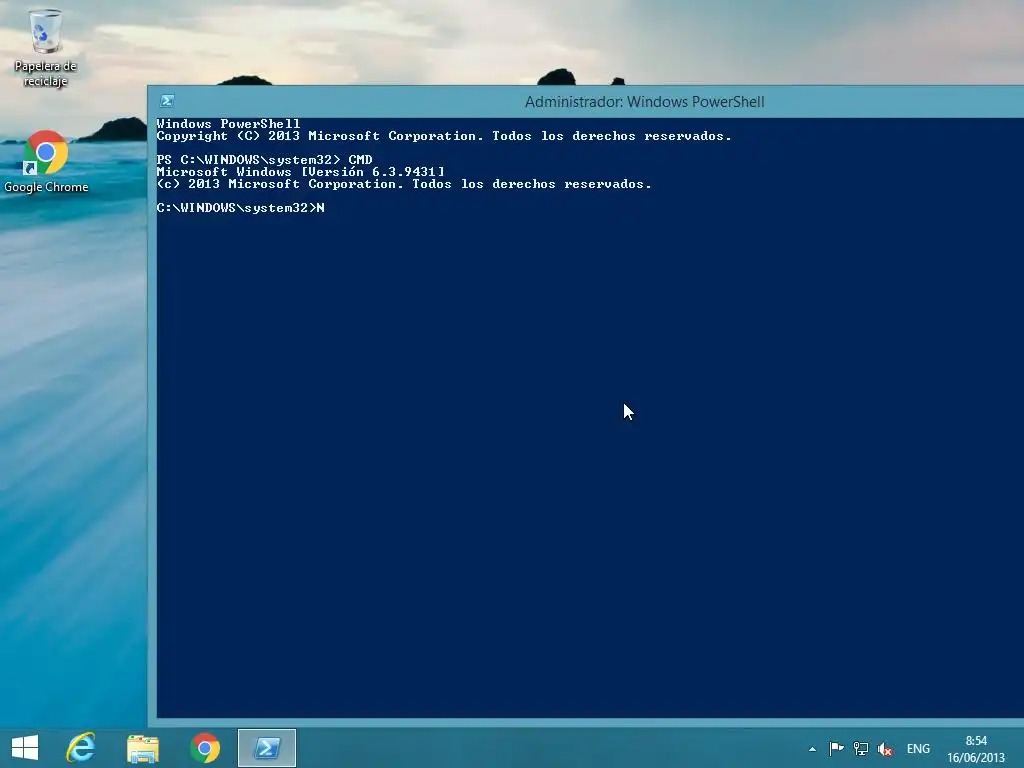Launch Chrome from the taskbar

(205, 748)
